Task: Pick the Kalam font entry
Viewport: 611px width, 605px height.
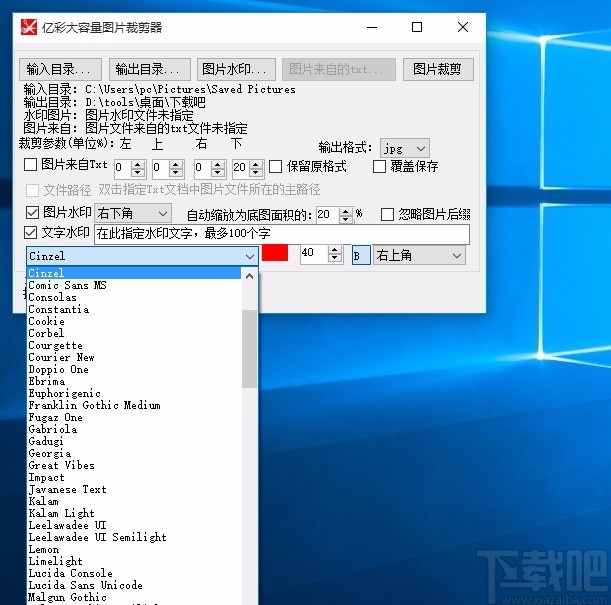Action: coord(134,501)
